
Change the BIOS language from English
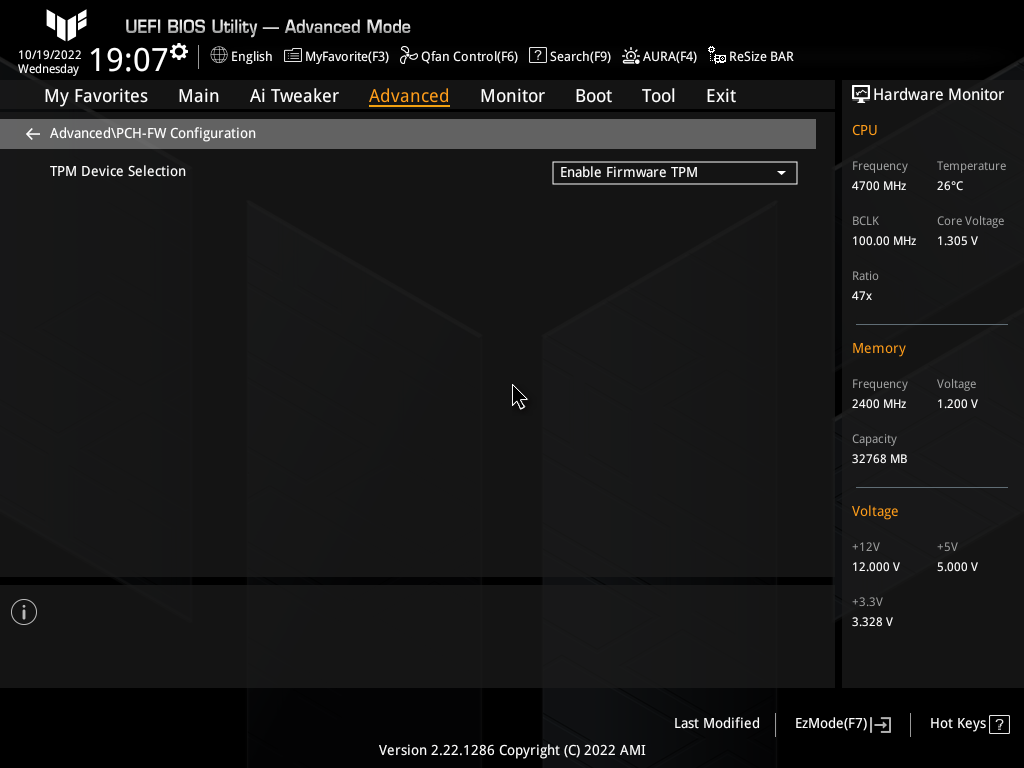tap(241, 56)
